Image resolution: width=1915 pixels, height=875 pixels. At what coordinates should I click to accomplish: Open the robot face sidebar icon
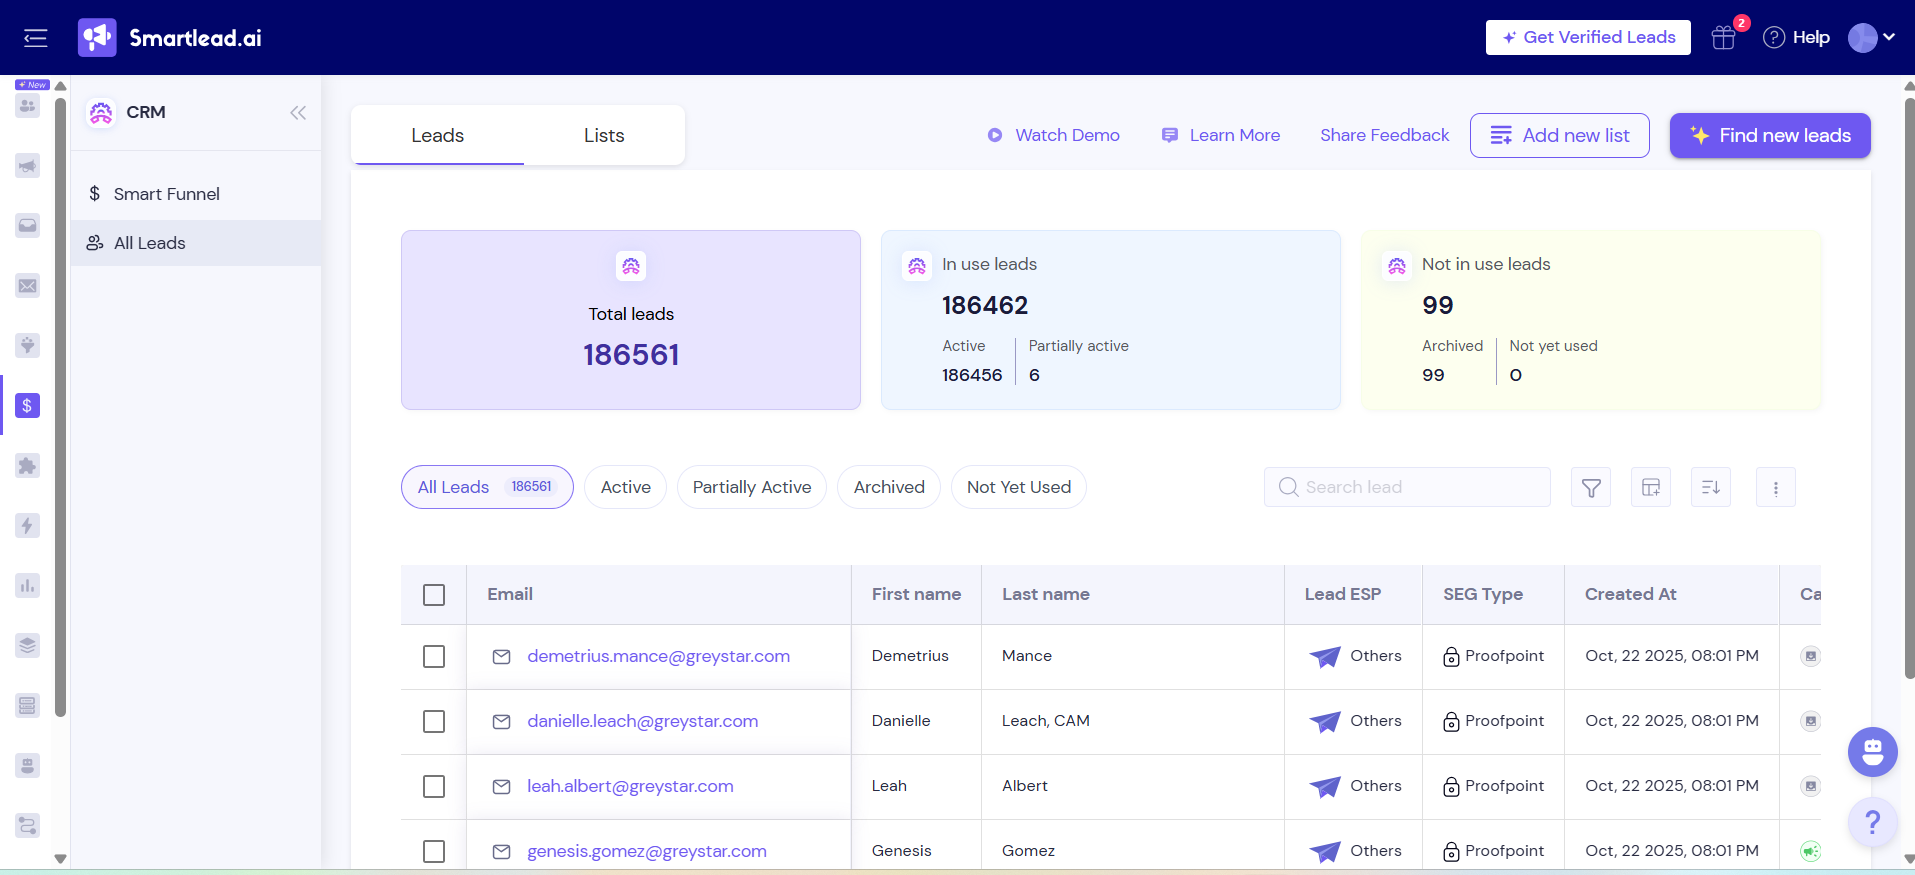pos(28,766)
